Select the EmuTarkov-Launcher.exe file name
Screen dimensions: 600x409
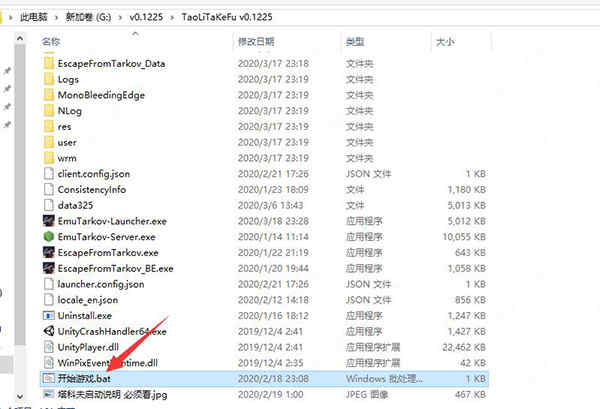pyautogui.click(x=112, y=221)
